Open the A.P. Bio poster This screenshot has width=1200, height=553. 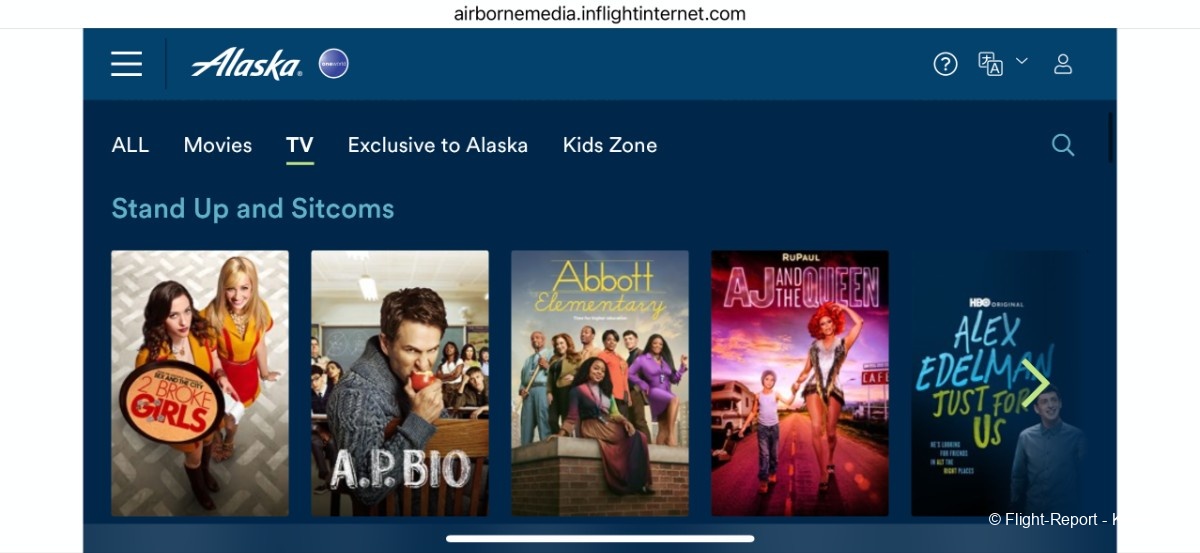tap(400, 383)
